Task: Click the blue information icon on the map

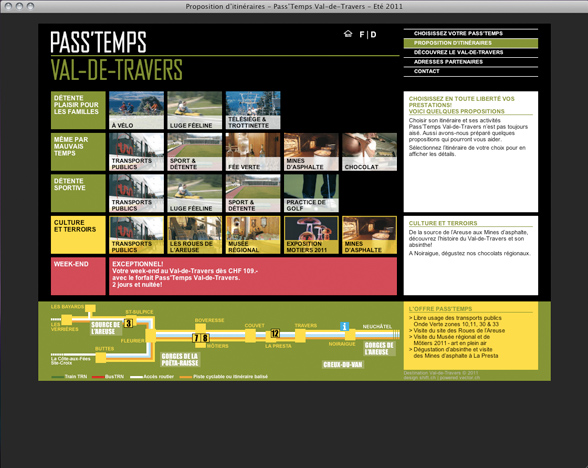Action: point(344,326)
